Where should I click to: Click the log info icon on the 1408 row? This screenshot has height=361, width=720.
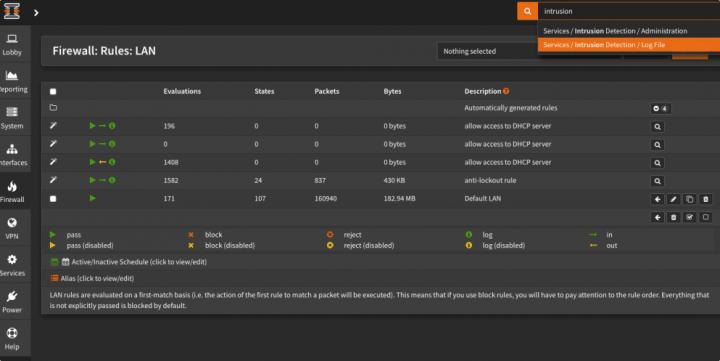pyautogui.click(x=112, y=162)
